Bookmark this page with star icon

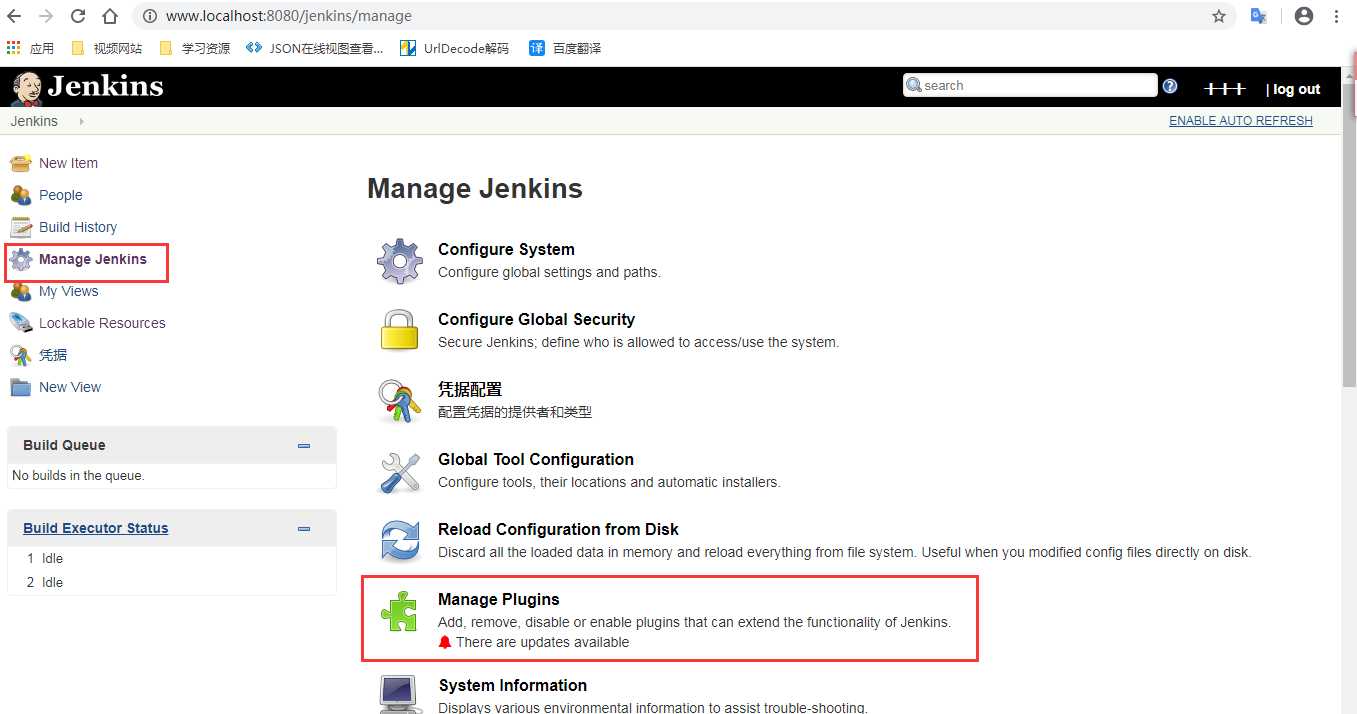tap(1219, 16)
